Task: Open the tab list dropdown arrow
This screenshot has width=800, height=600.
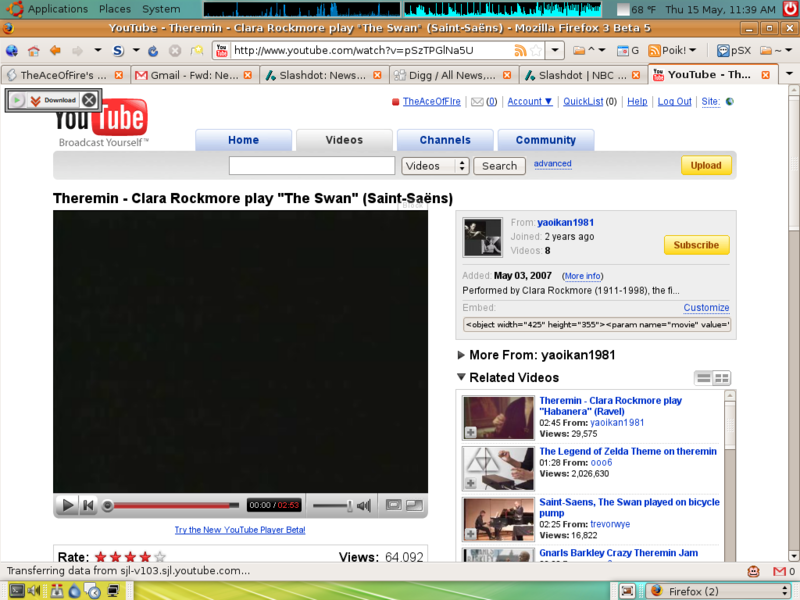Action: 789,74
